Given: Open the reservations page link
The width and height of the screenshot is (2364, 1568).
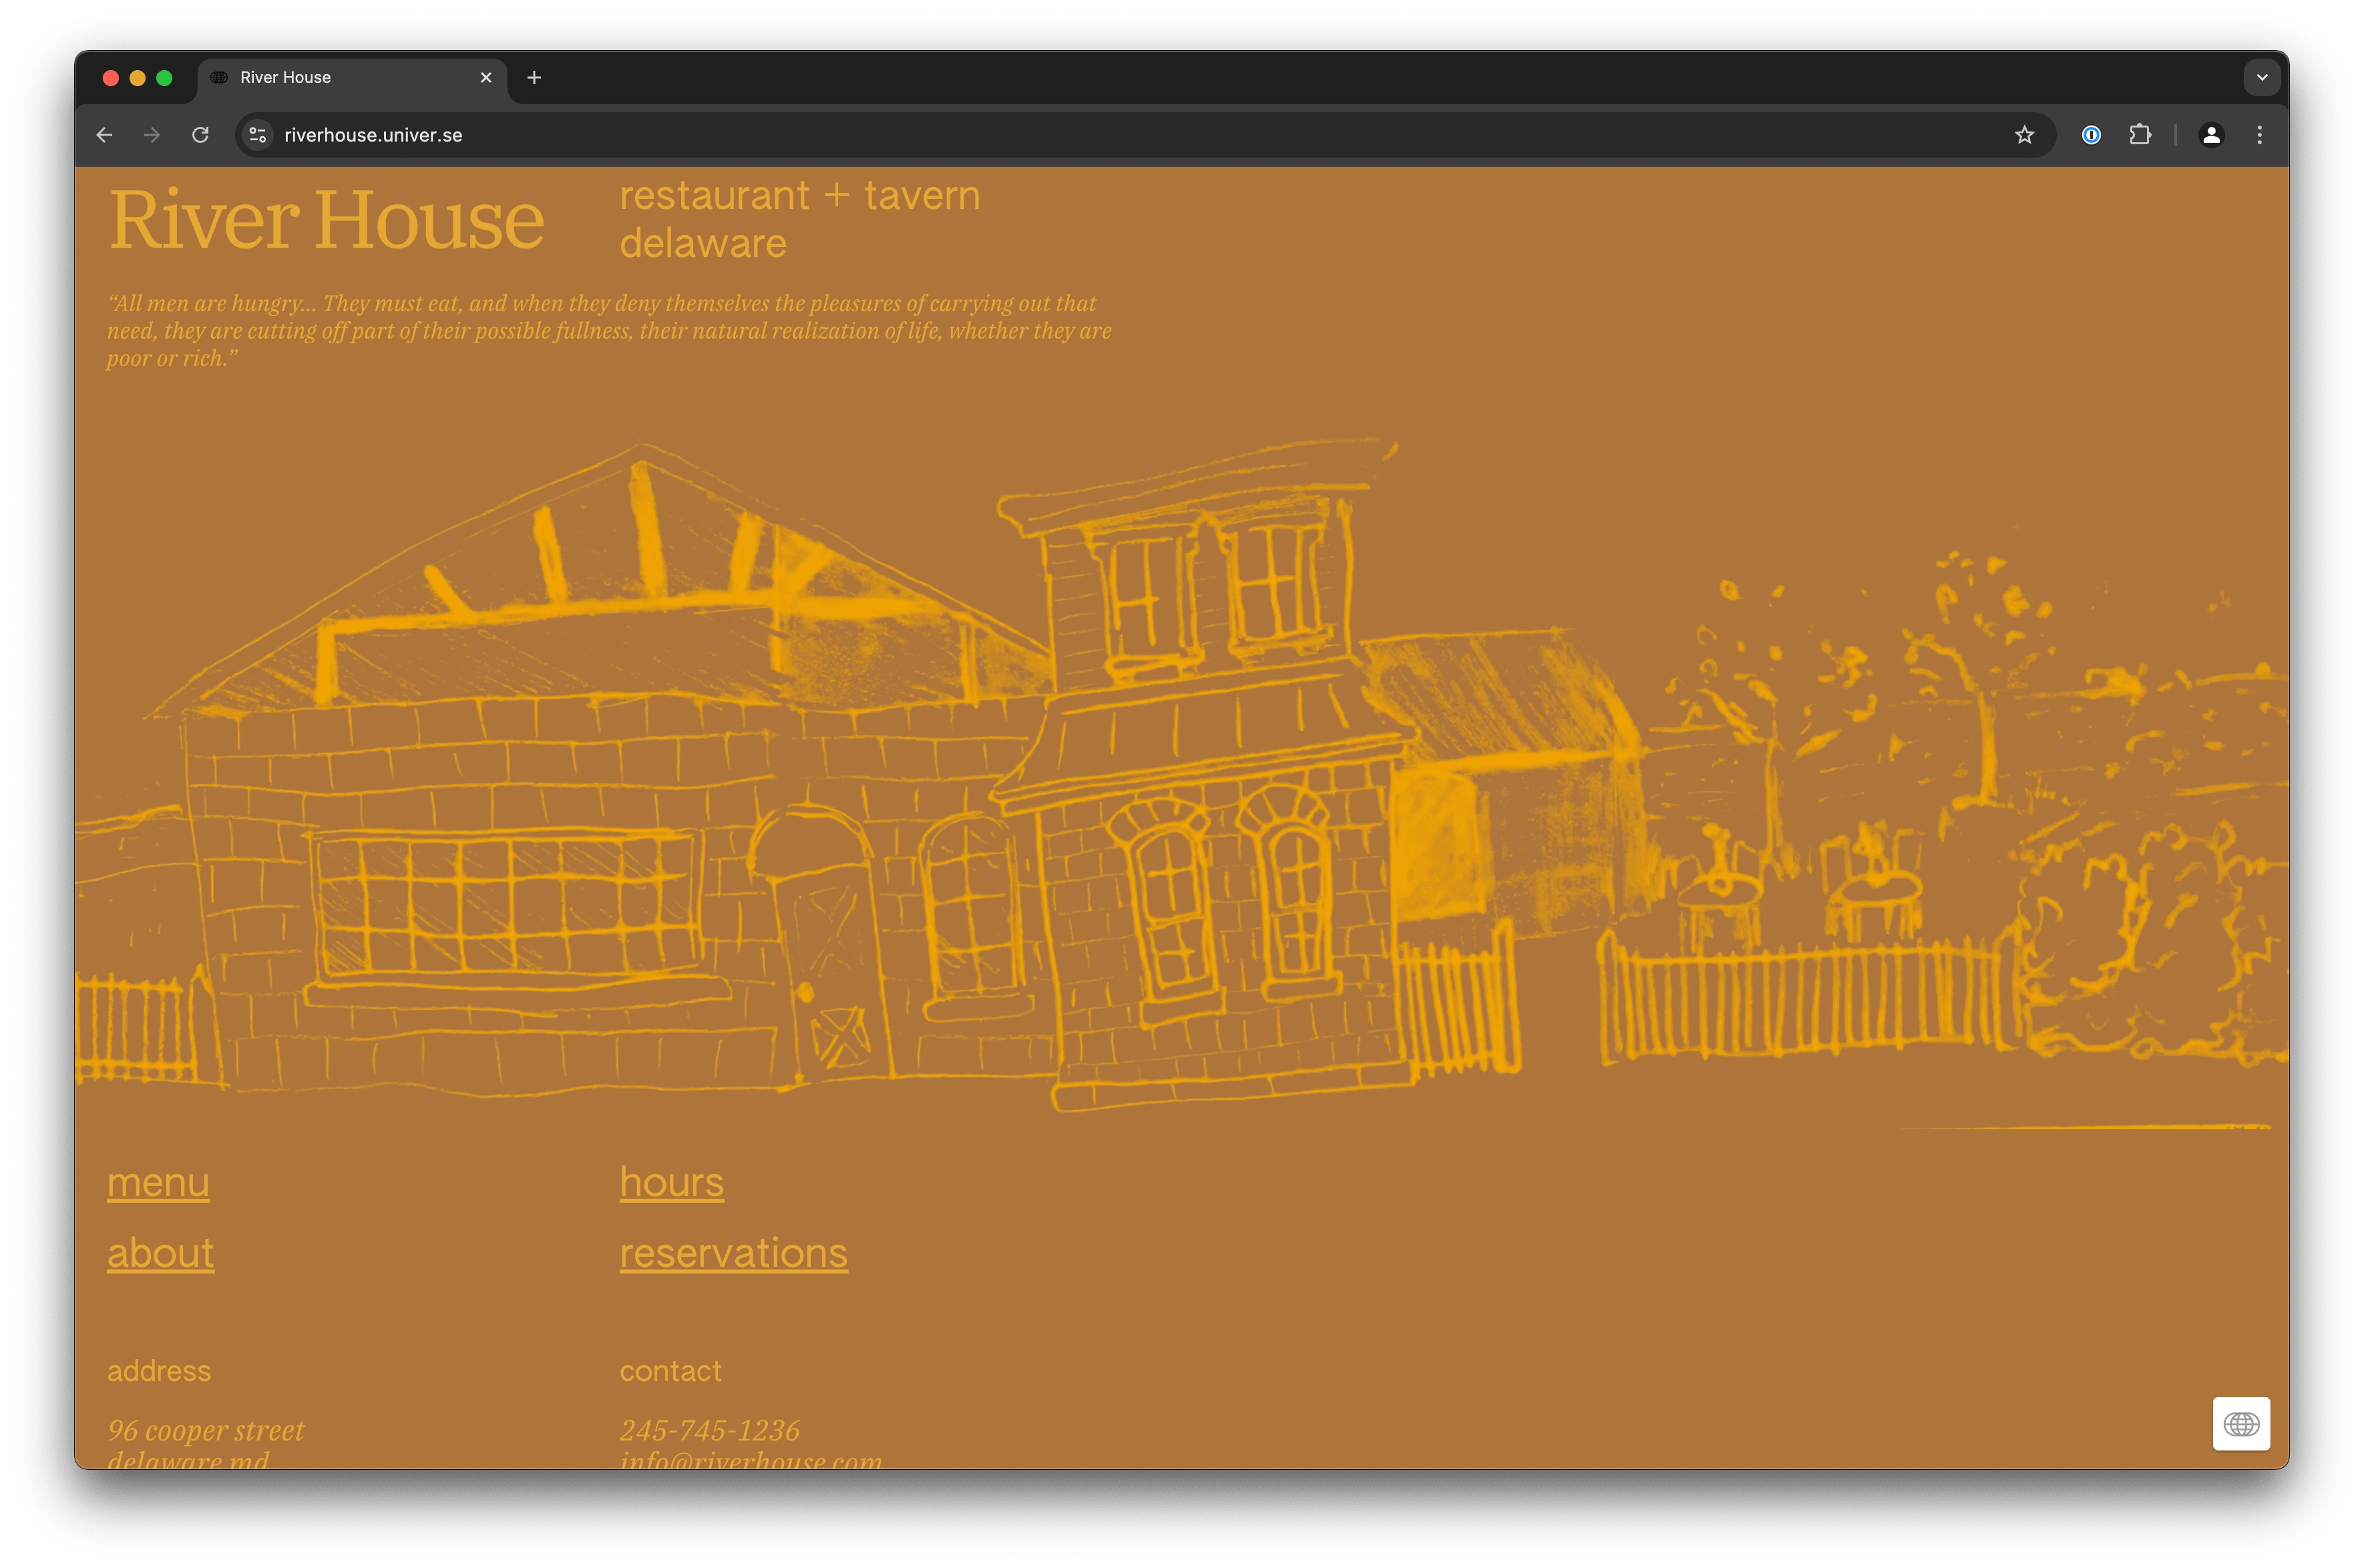Looking at the screenshot, I should 733,1251.
